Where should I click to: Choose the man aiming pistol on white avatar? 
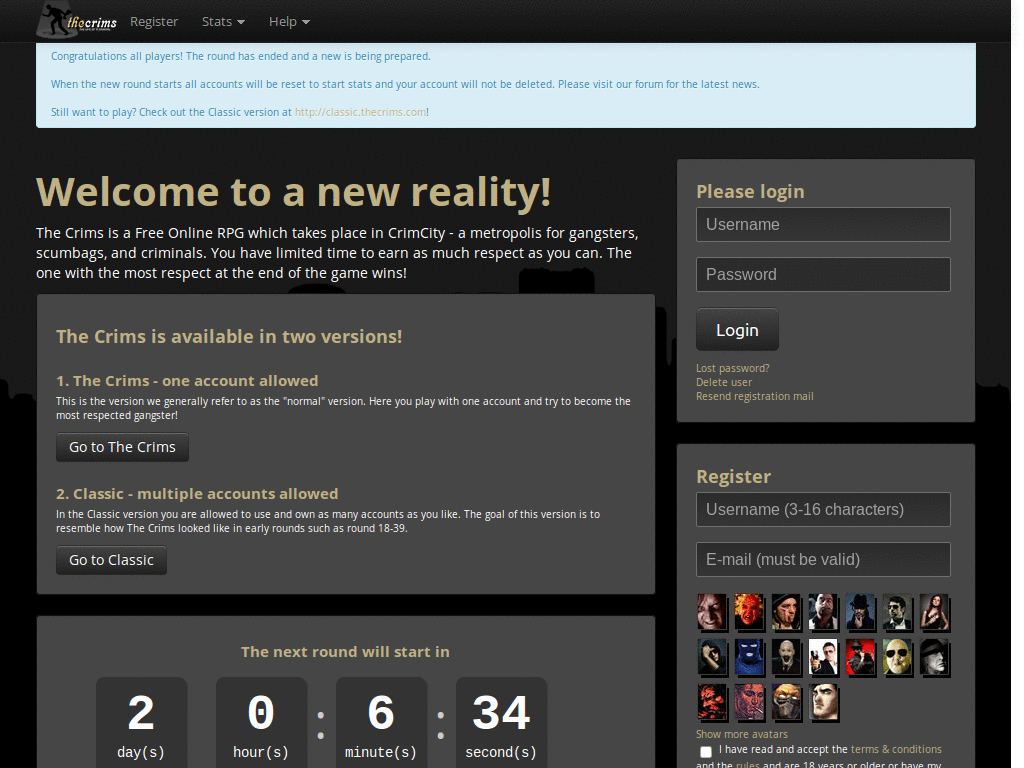pyautogui.click(x=823, y=656)
